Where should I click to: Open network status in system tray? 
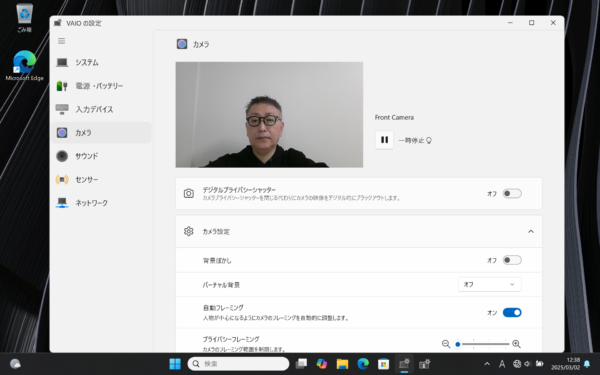517,364
